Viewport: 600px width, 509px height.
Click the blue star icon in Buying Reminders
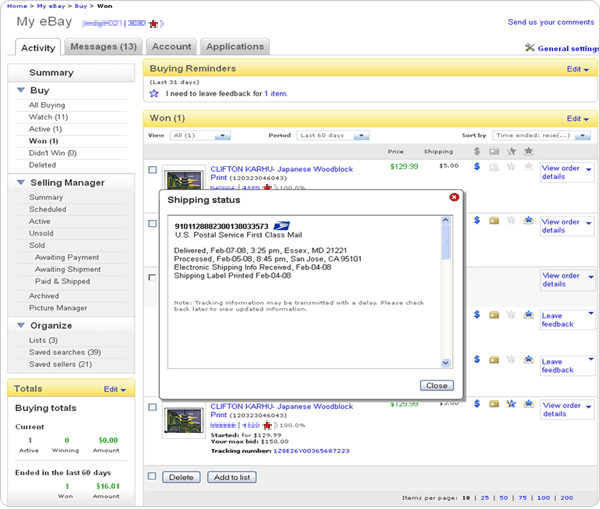[x=154, y=93]
